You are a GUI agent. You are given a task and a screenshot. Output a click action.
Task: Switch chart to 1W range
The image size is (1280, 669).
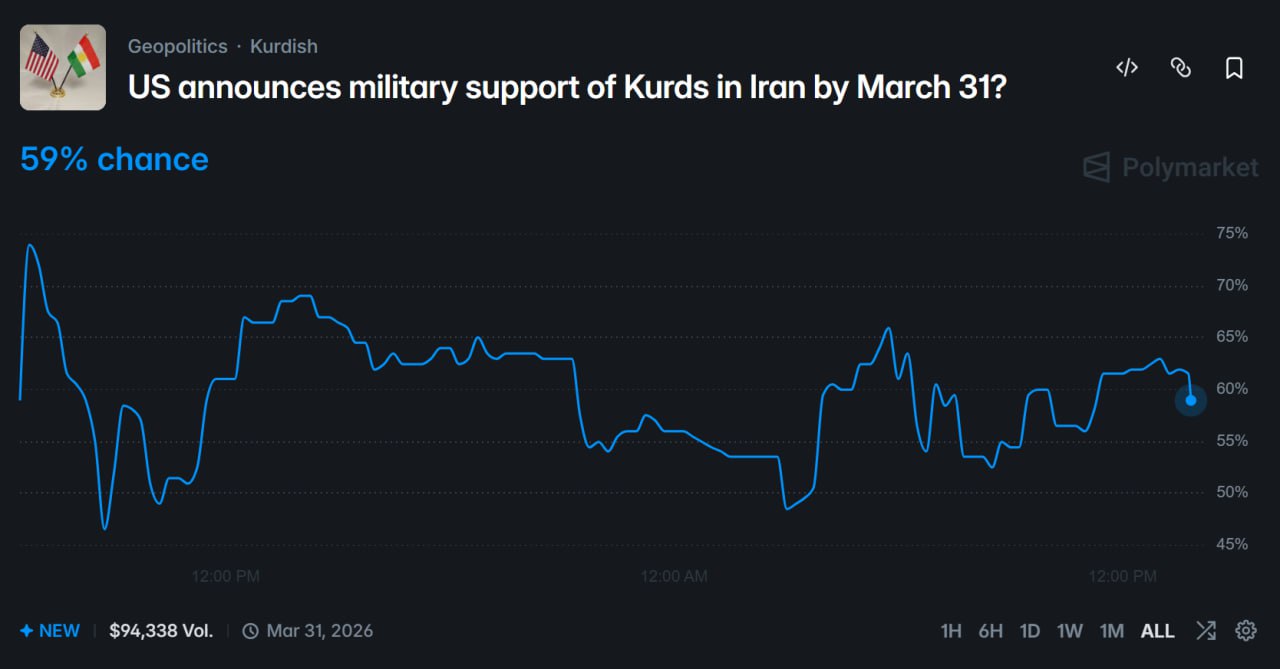(1070, 631)
